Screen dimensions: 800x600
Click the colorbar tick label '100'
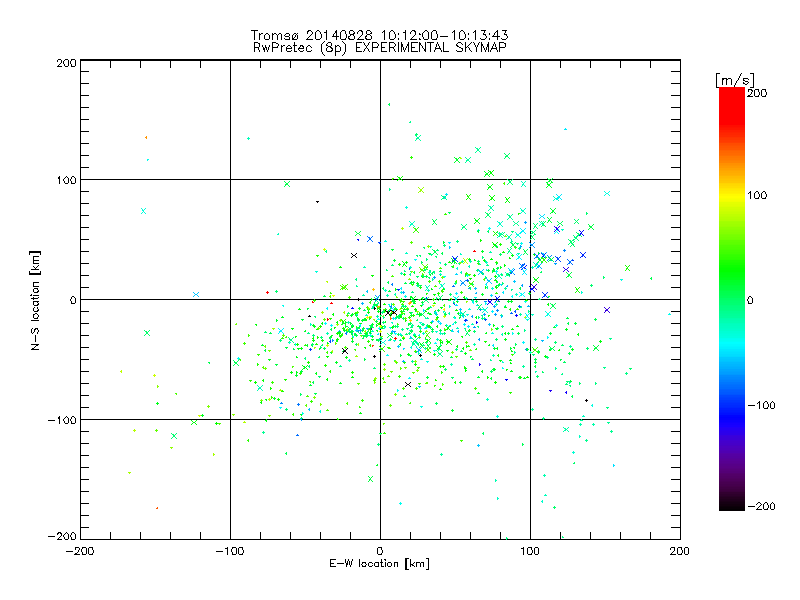click(757, 195)
